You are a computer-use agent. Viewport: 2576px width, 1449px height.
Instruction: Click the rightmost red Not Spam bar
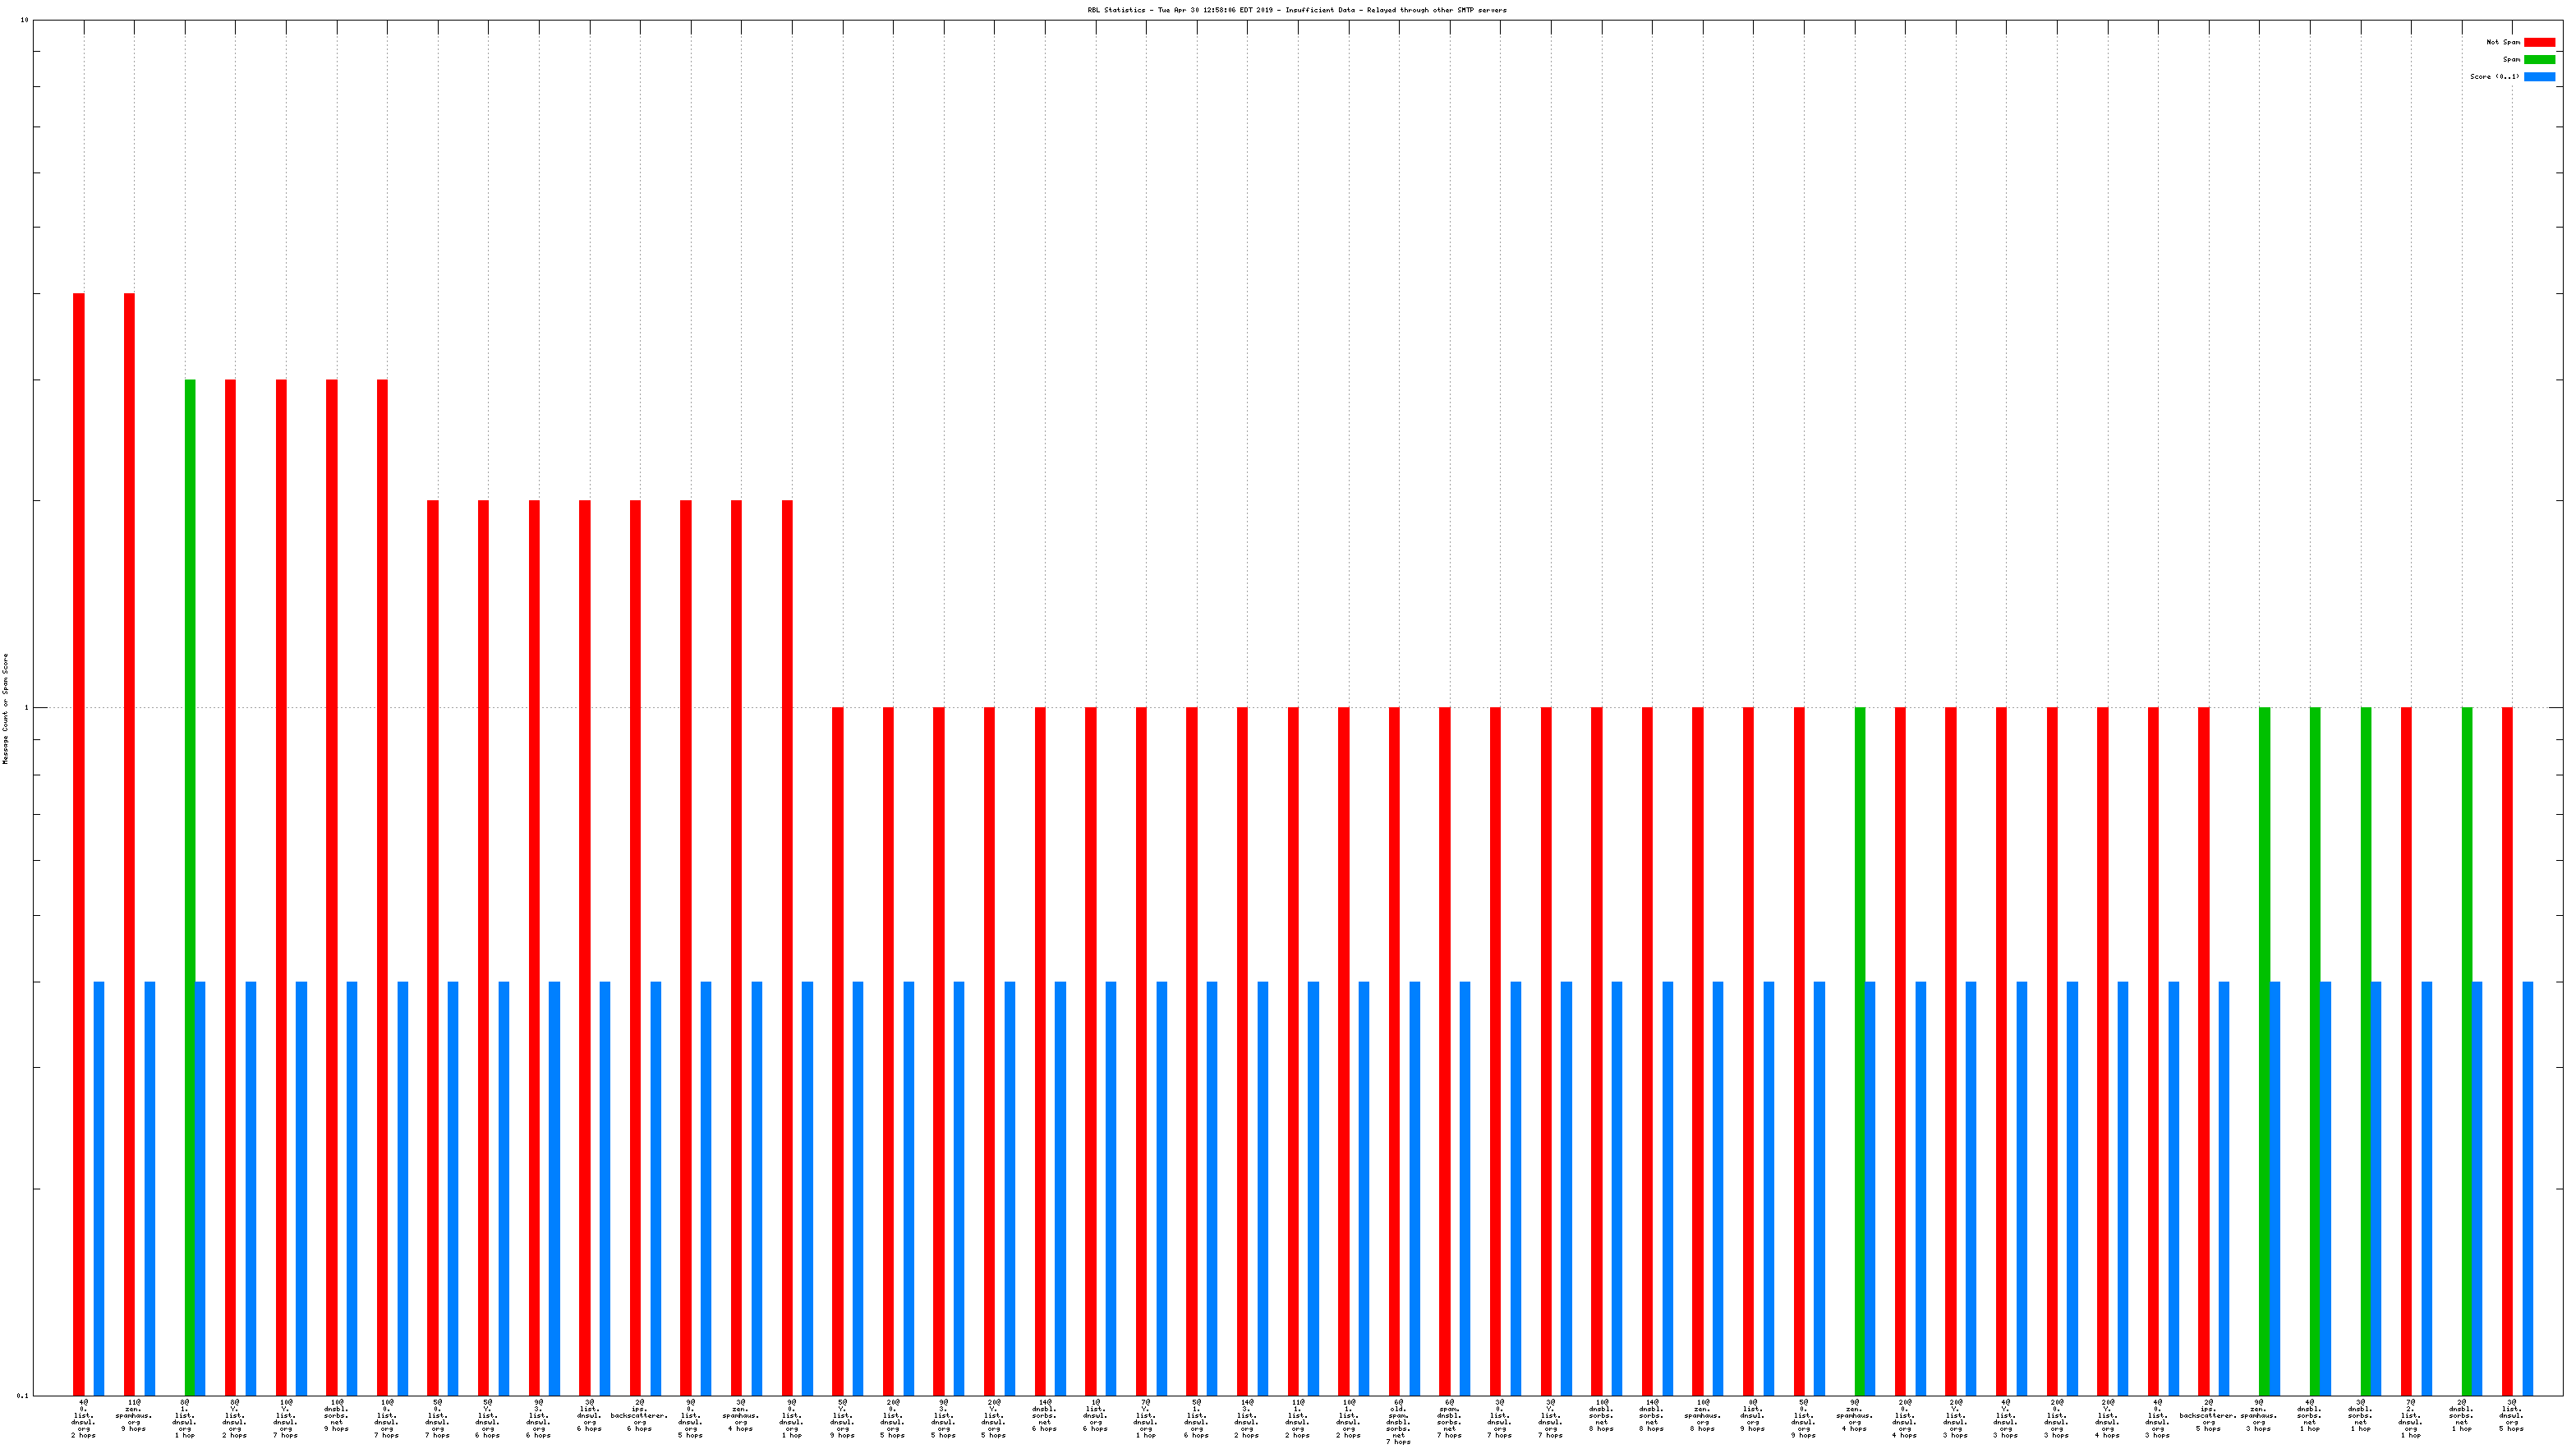2507,1050
